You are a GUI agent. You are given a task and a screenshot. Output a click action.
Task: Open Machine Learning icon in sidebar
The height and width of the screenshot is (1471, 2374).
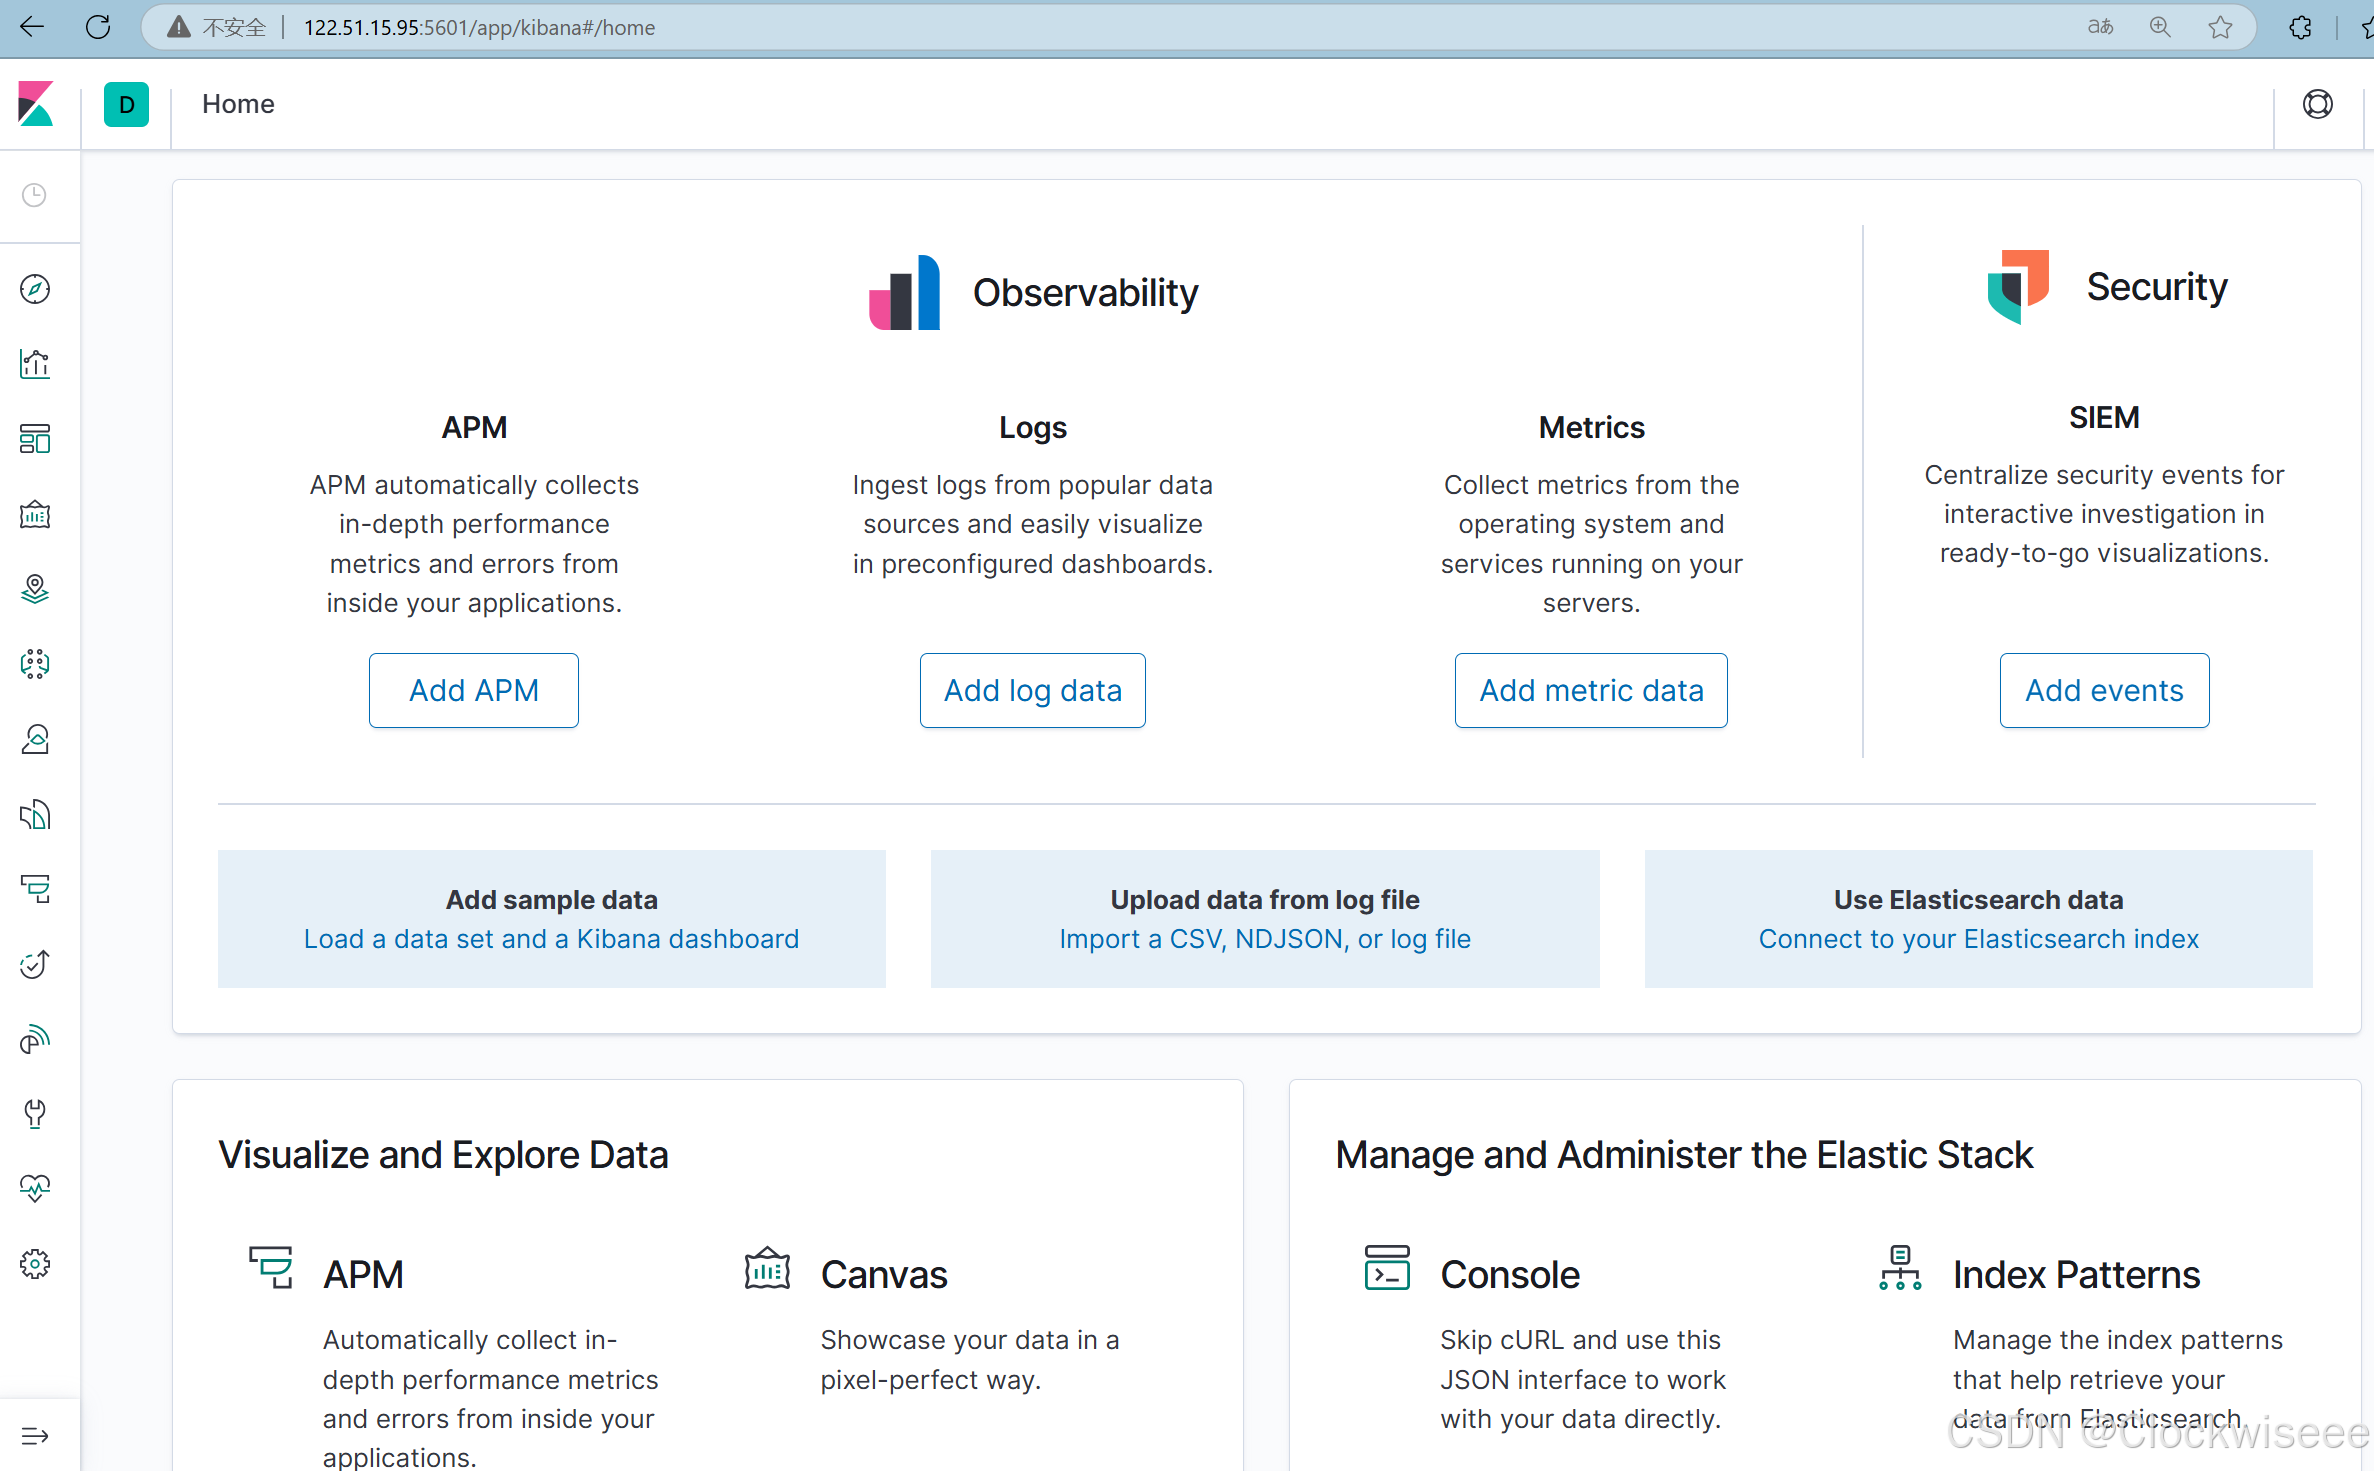coord(35,664)
